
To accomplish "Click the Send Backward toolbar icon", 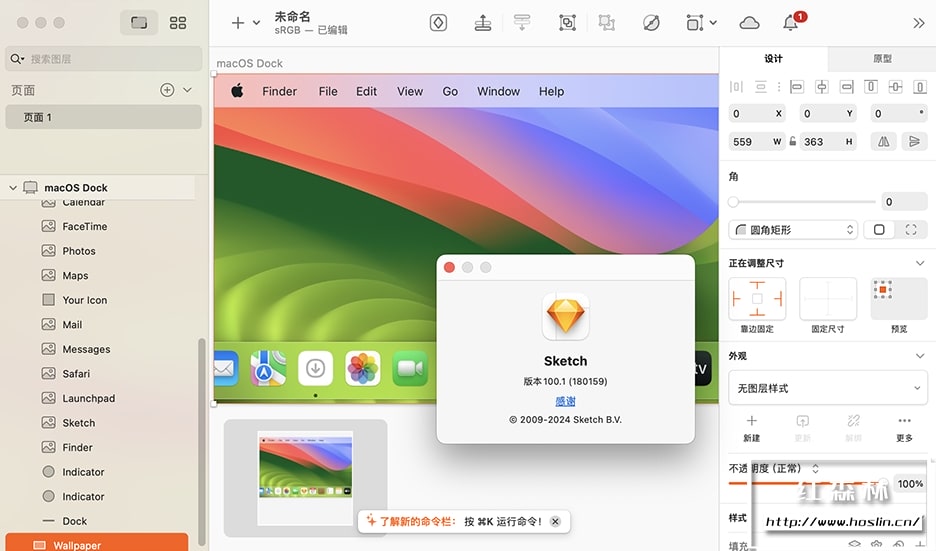I will pyautogui.click(x=522, y=23).
